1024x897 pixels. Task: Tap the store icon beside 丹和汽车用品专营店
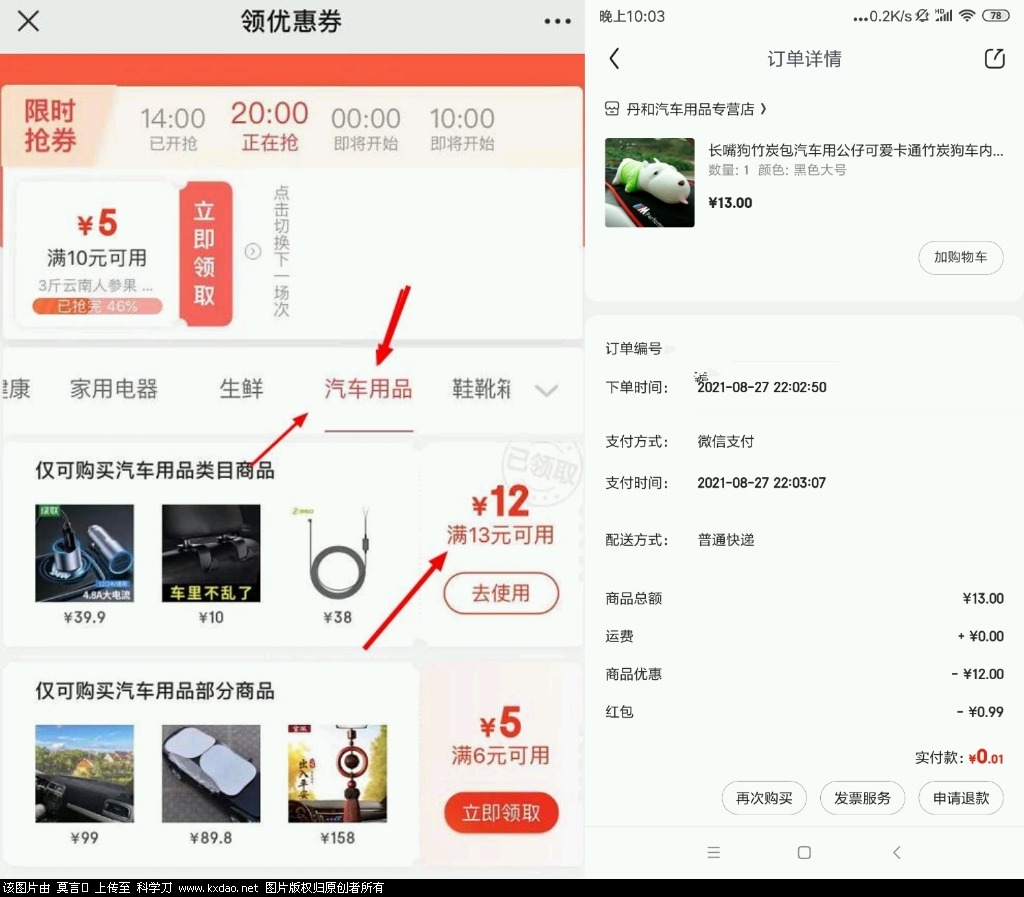point(613,109)
